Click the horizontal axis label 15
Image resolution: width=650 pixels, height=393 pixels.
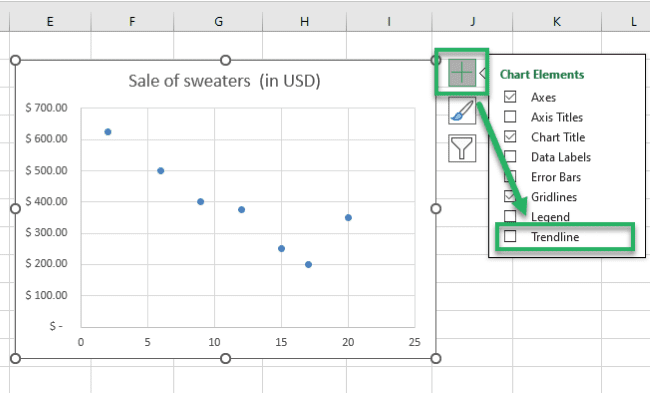(x=281, y=342)
